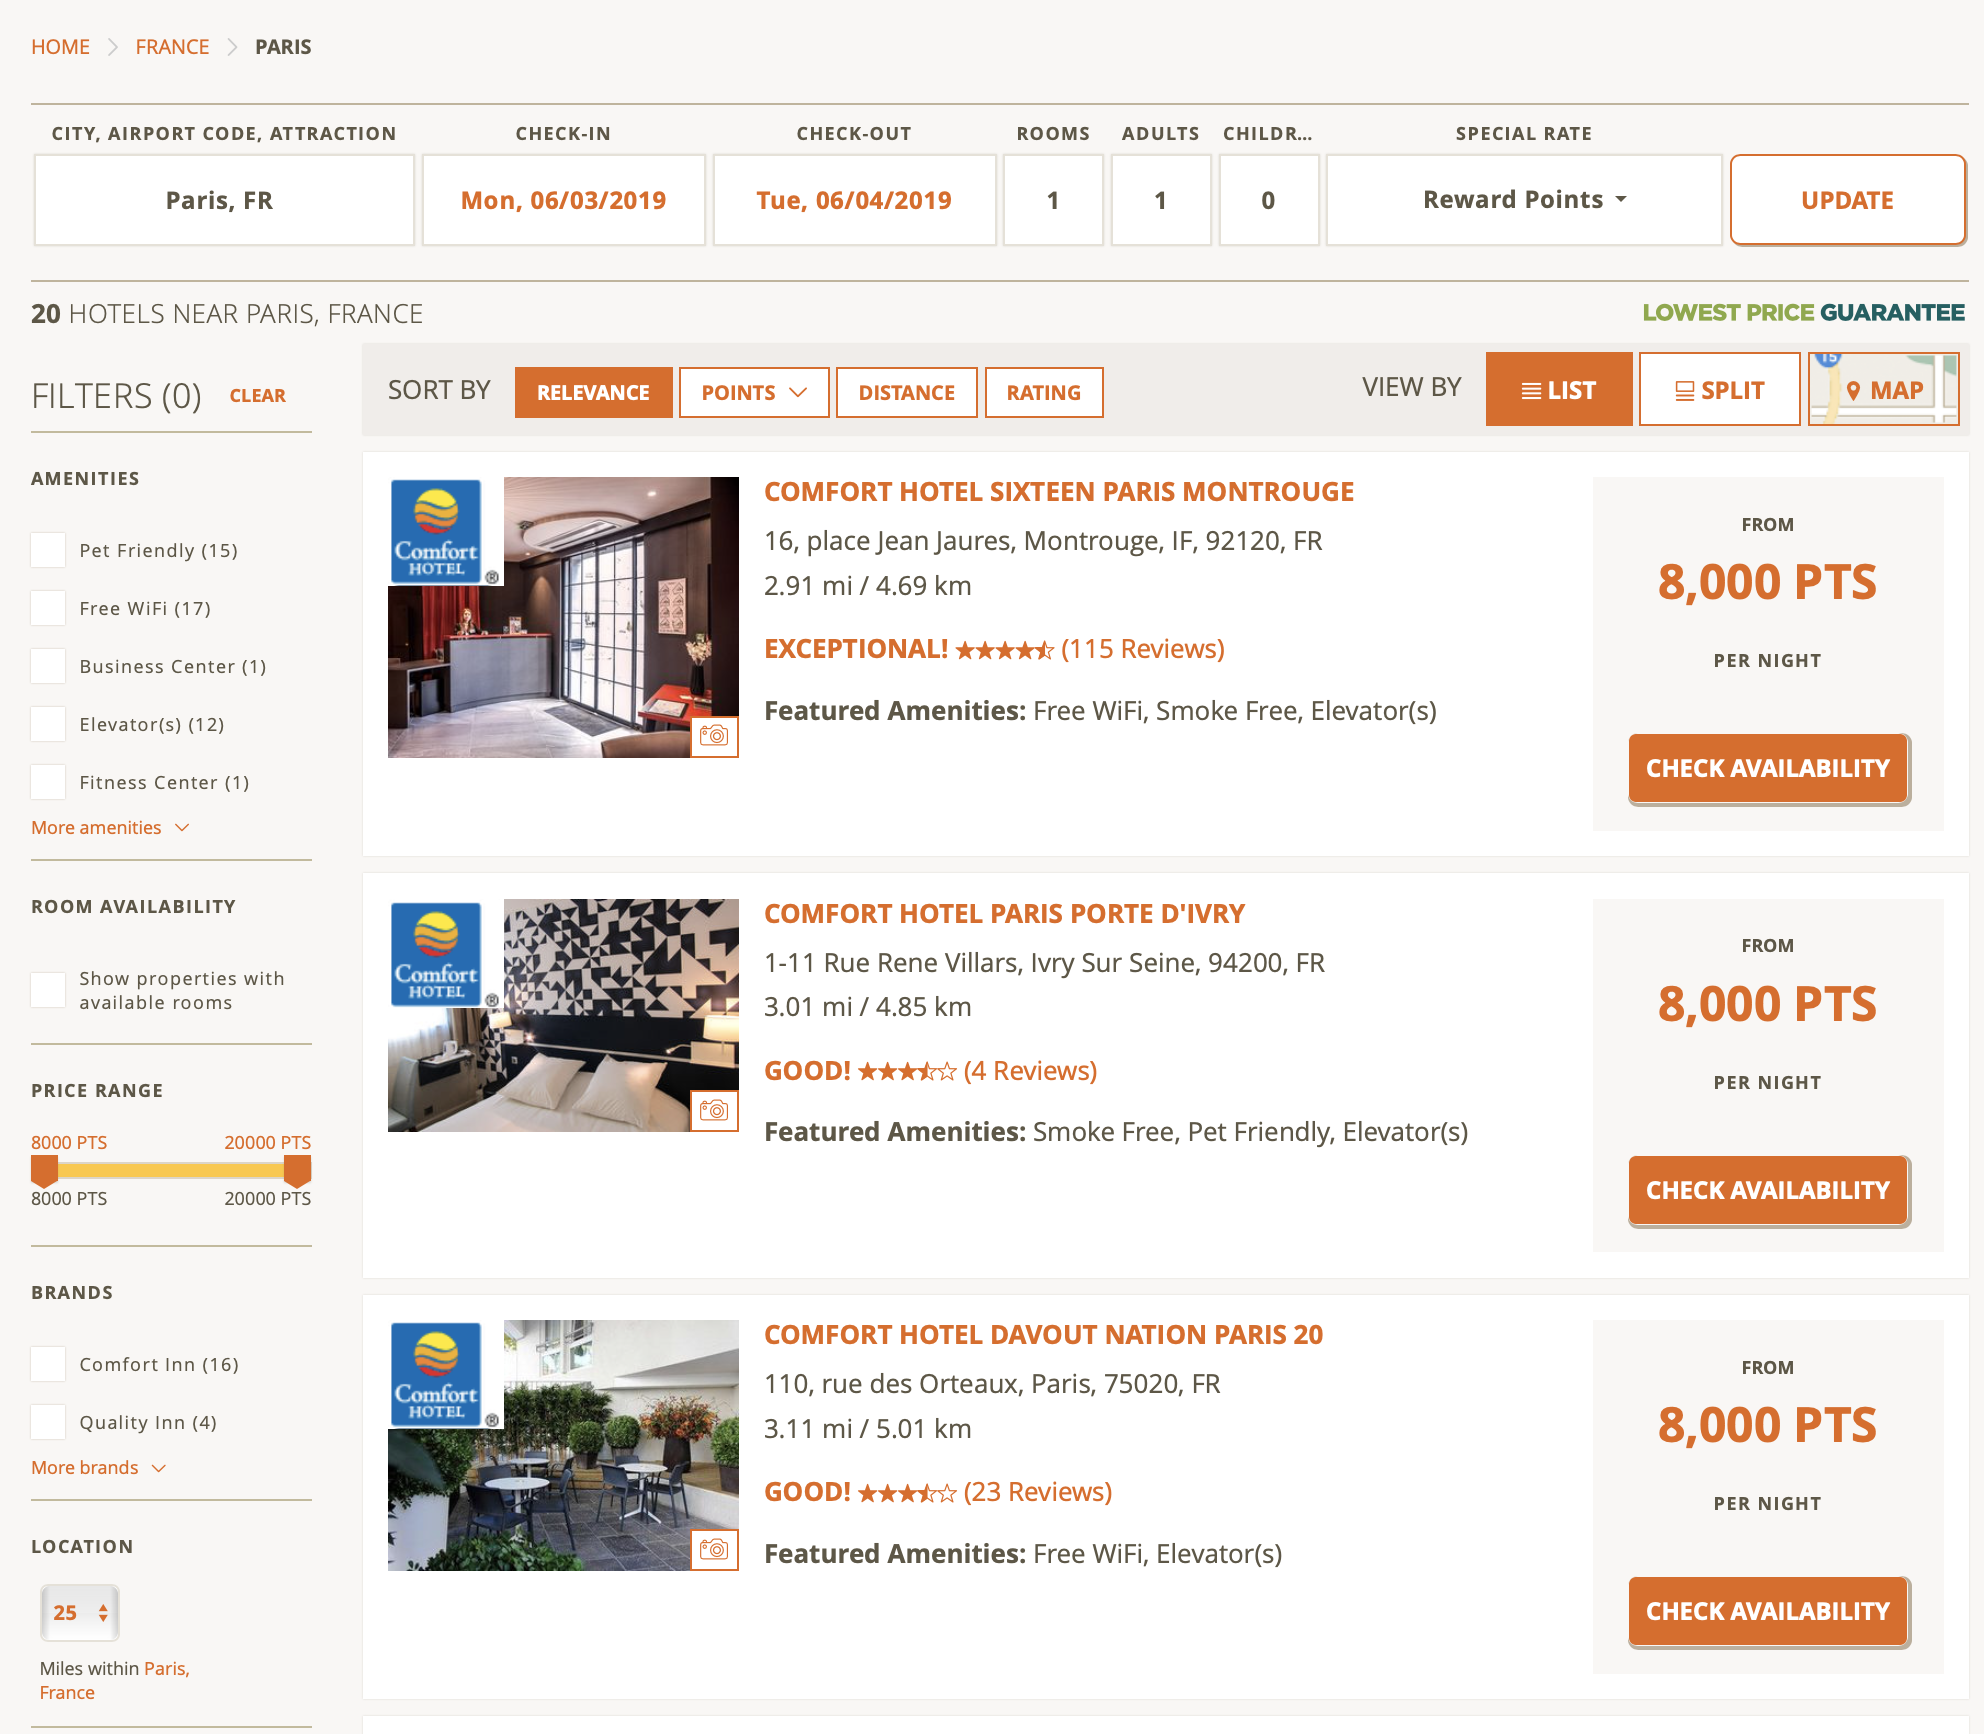Select Fitness Center filter checkbox
Image resolution: width=1984 pixels, height=1734 pixels.
tap(48, 782)
